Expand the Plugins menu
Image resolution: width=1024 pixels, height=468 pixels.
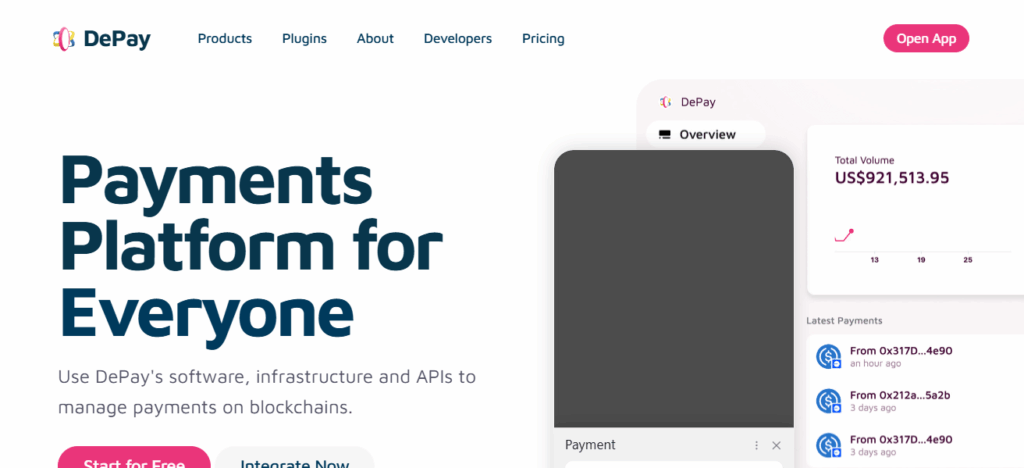click(304, 39)
